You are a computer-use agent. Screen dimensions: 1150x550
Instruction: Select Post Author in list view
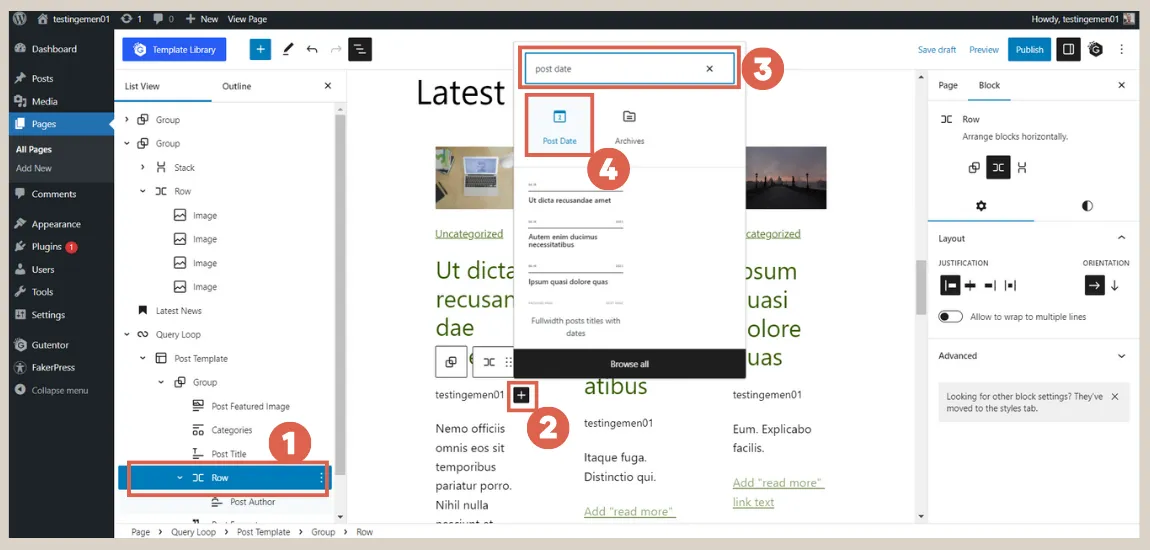[252, 502]
